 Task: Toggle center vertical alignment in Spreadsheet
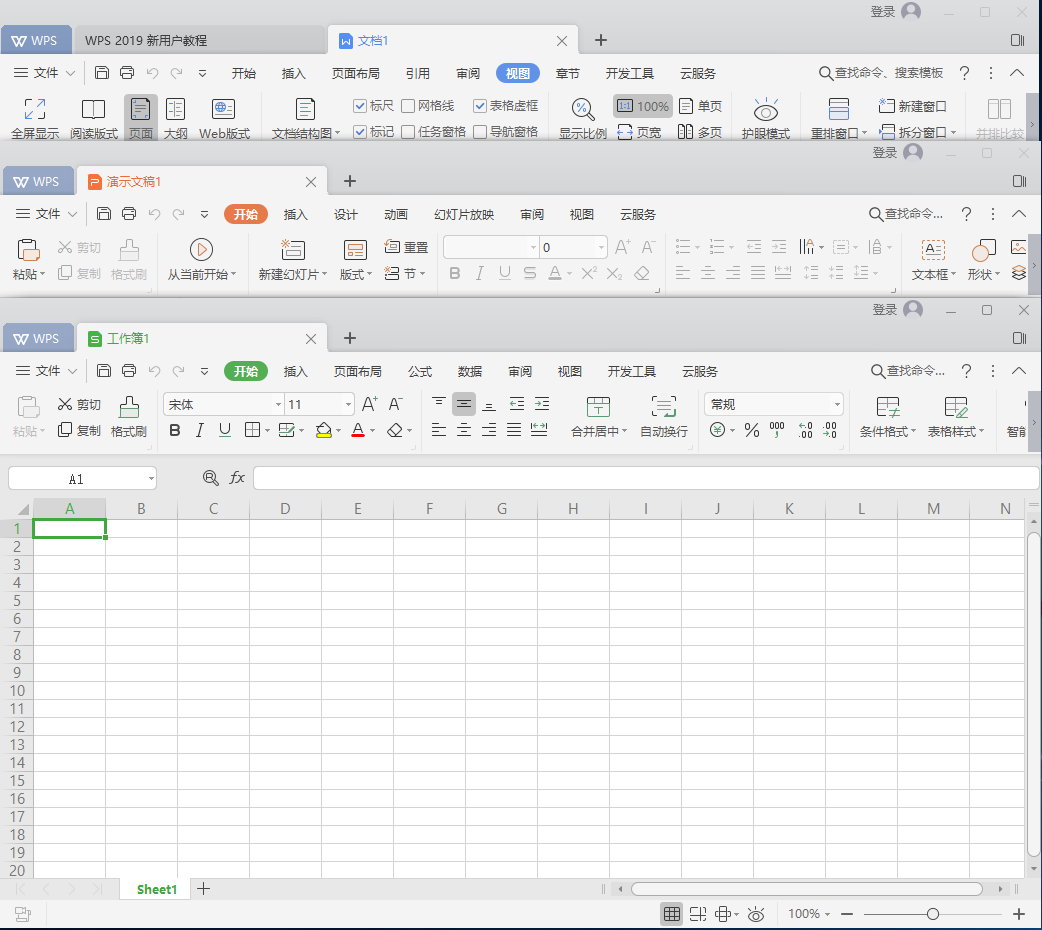(464, 404)
